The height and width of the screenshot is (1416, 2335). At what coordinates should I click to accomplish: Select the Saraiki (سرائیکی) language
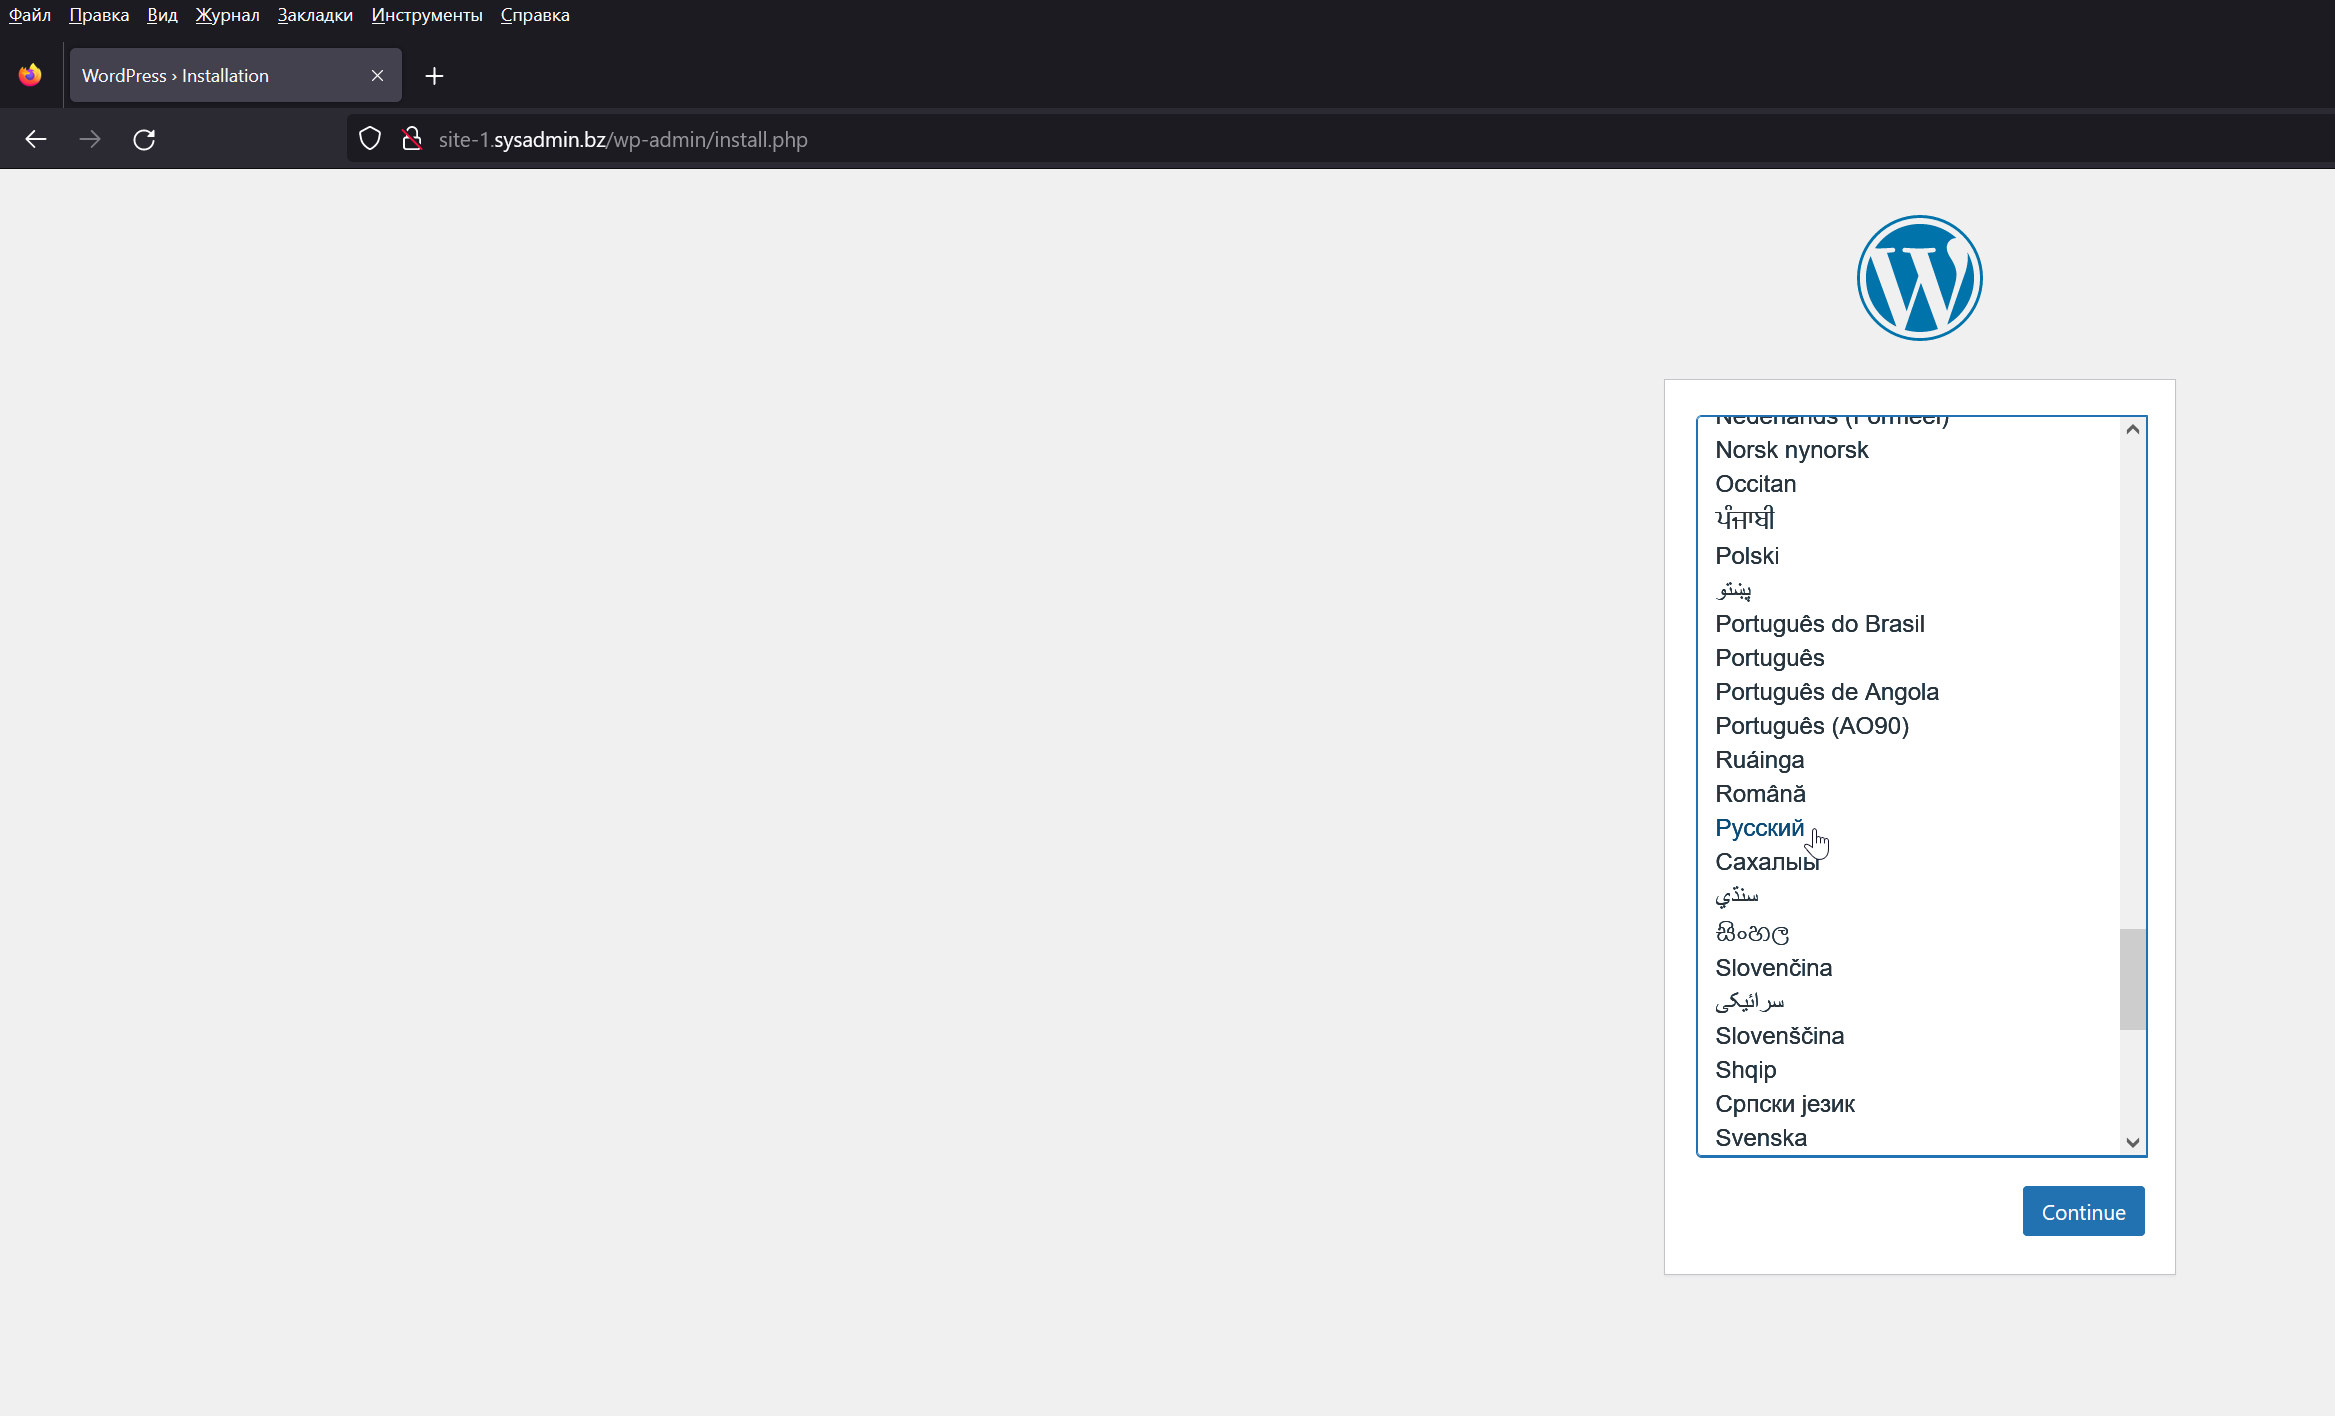[1908, 1002]
